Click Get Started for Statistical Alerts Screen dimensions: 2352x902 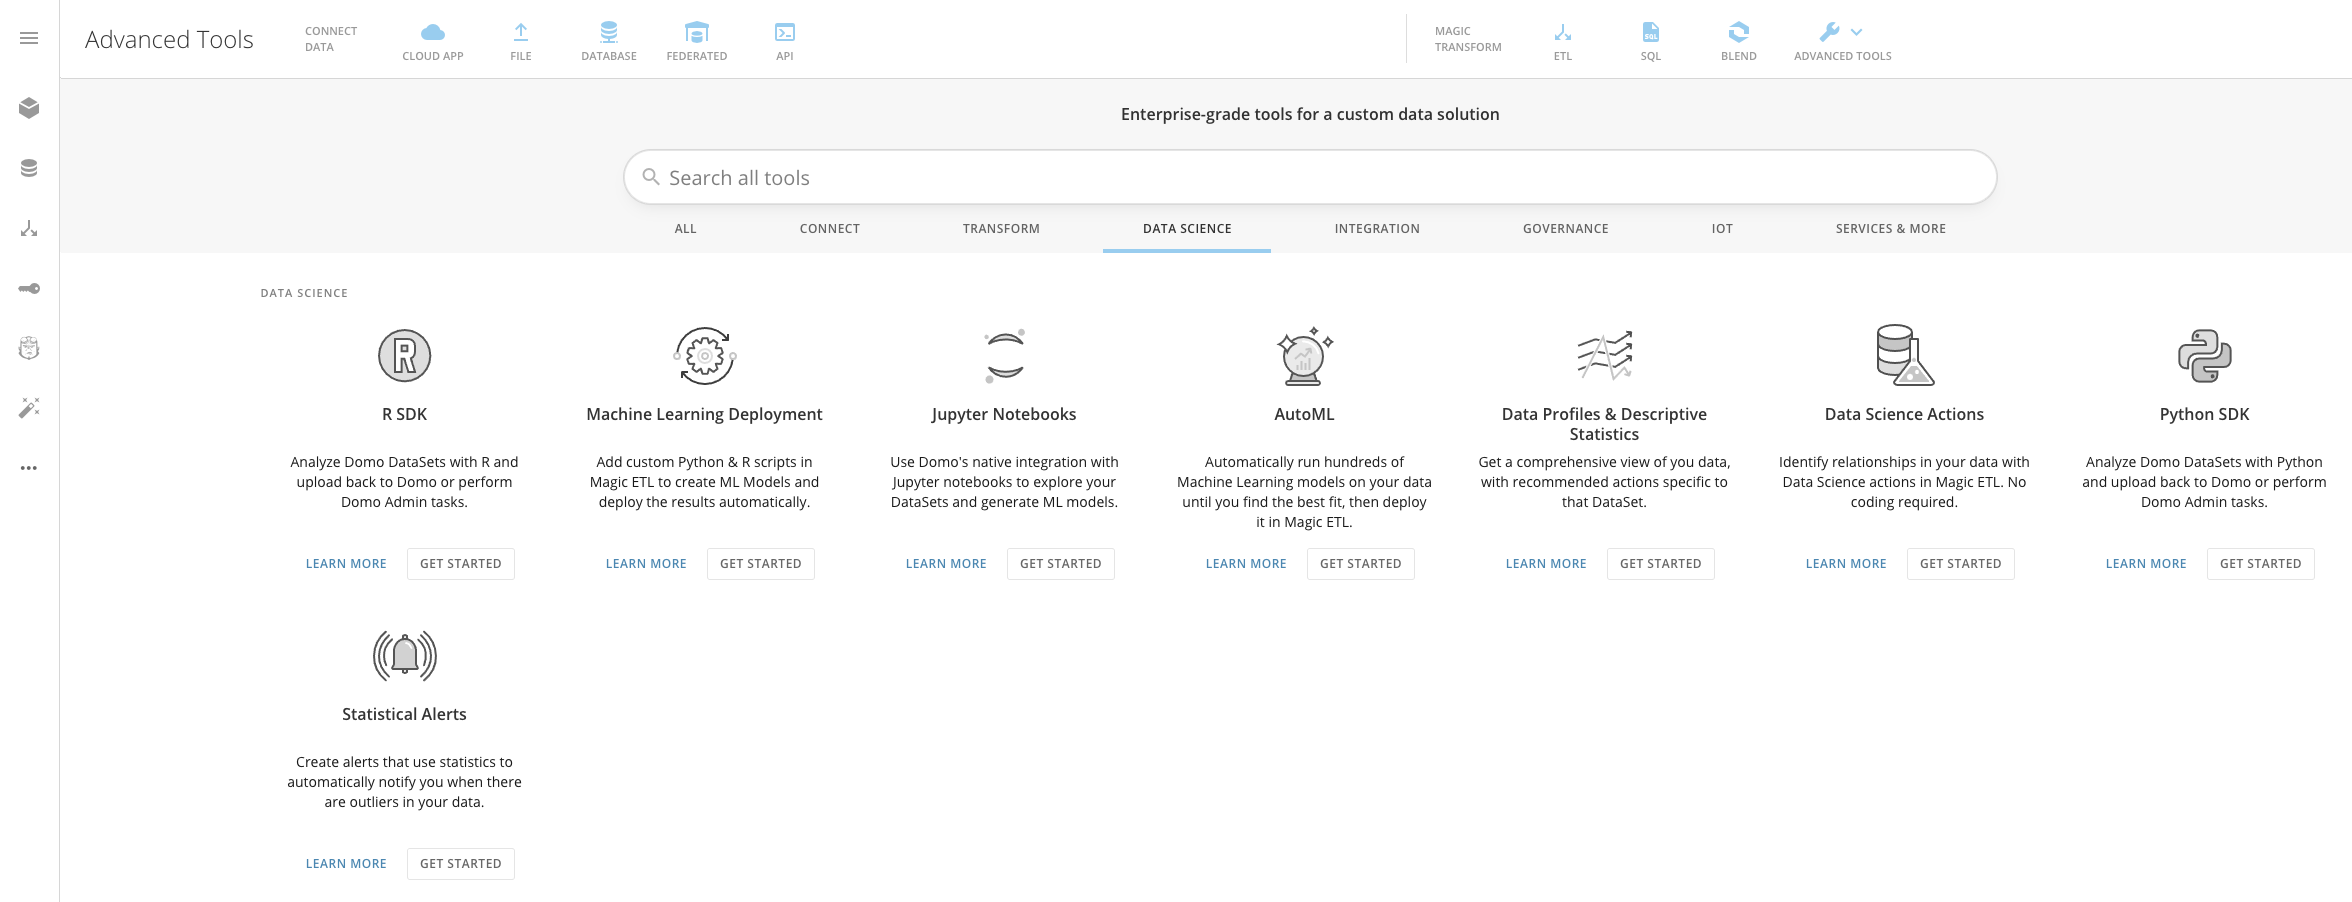[461, 864]
